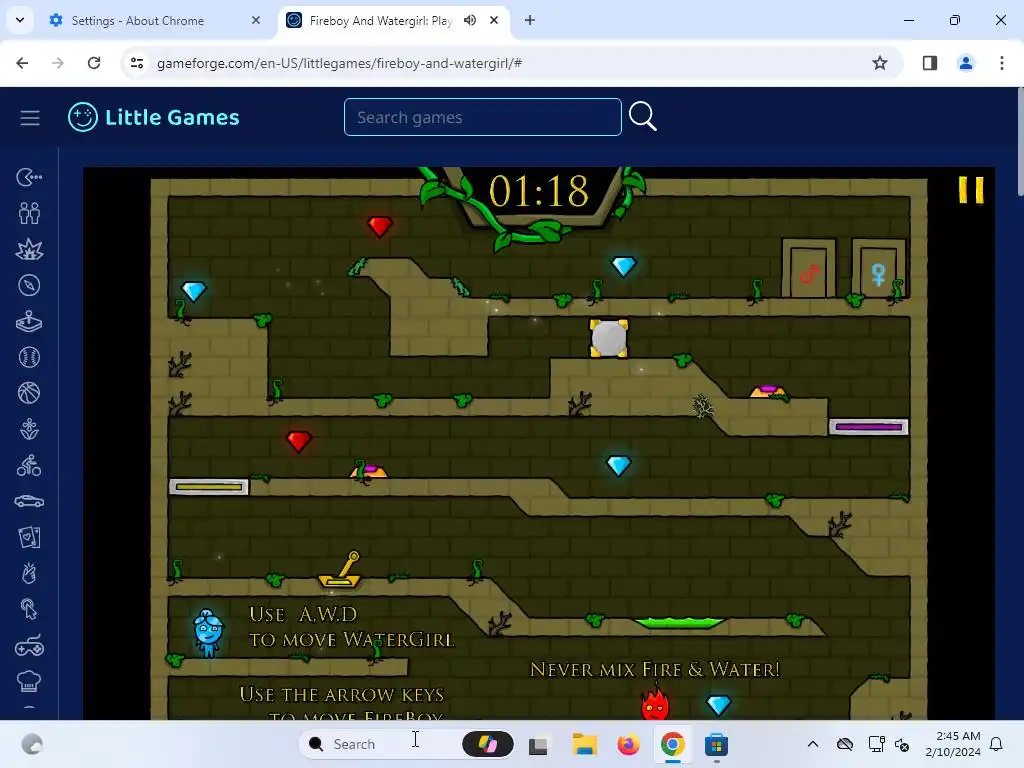Click the Watergirl character in game
1024x768 pixels.
(x=208, y=633)
